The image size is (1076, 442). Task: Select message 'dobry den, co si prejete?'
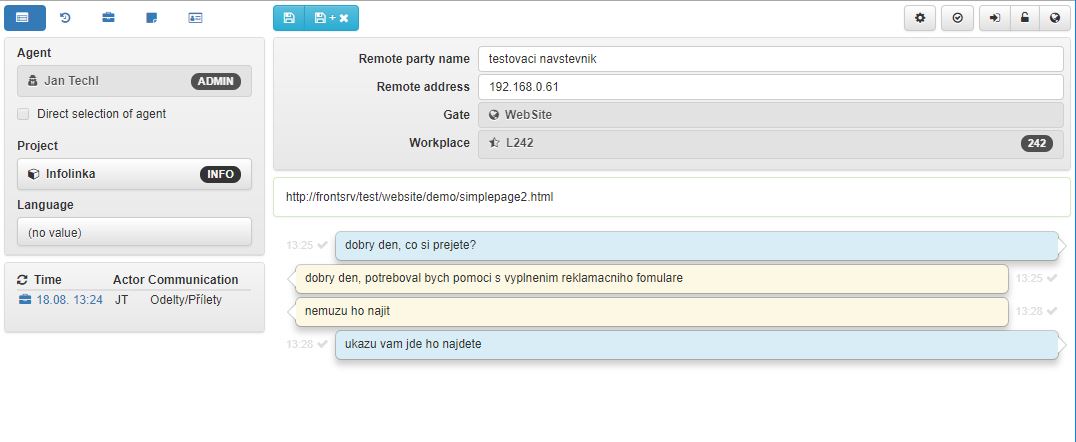tap(697, 245)
